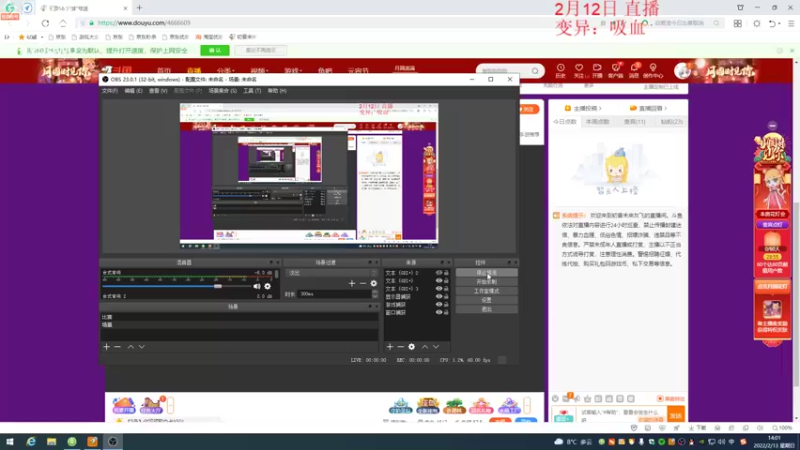
Task: Select the 比赛 scene in the list
Action: (x=239, y=317)
